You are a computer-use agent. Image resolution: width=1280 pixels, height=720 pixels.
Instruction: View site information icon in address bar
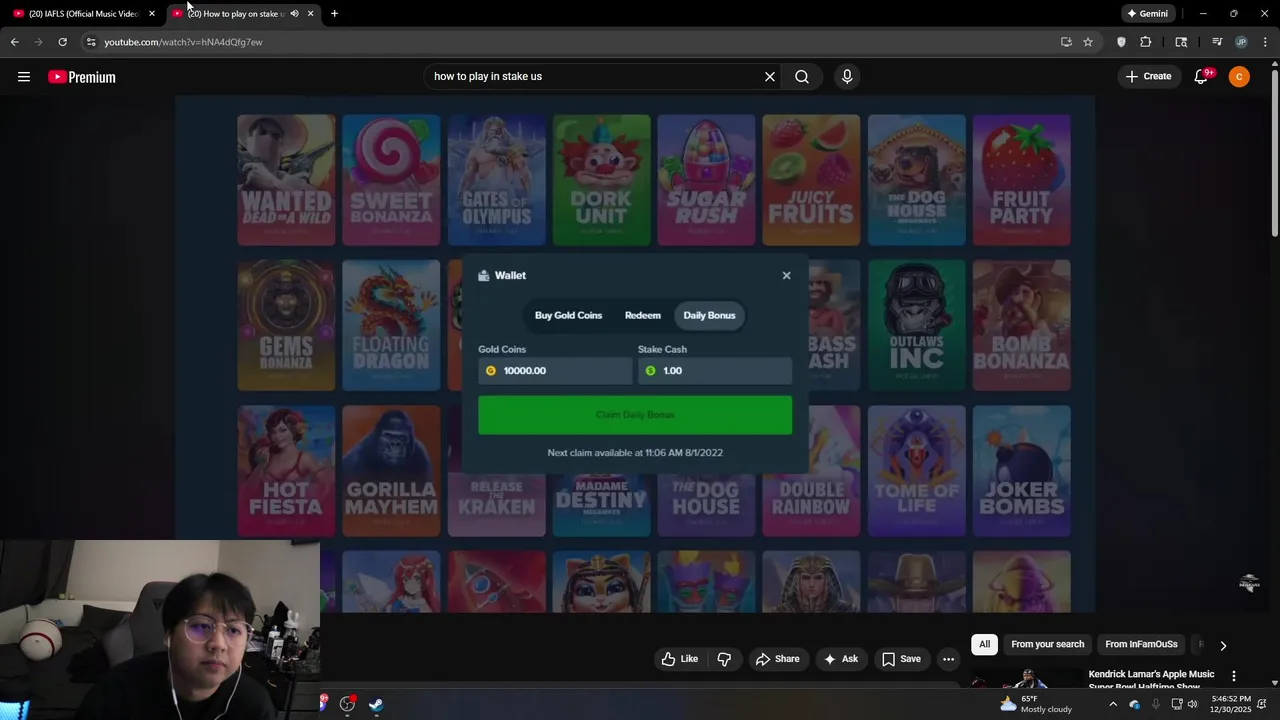coord(91,42)
